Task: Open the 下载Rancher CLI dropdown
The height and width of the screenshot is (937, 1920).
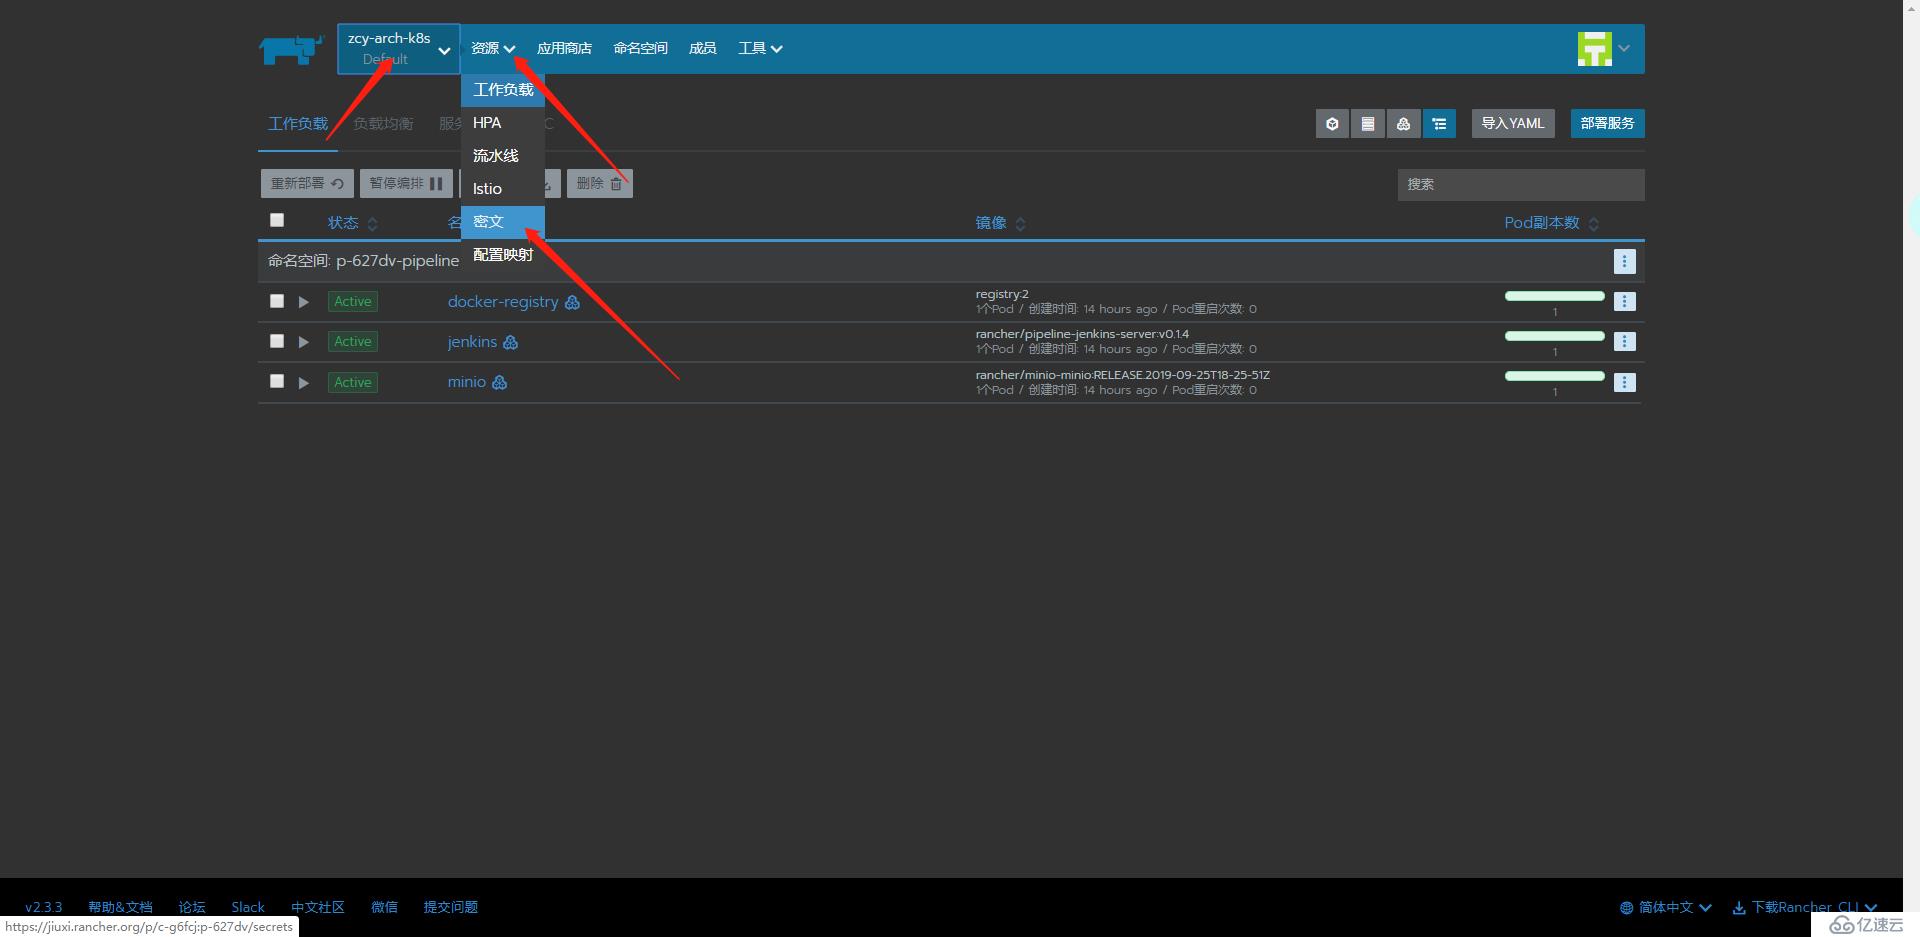Action: (x=1805, y=907)
